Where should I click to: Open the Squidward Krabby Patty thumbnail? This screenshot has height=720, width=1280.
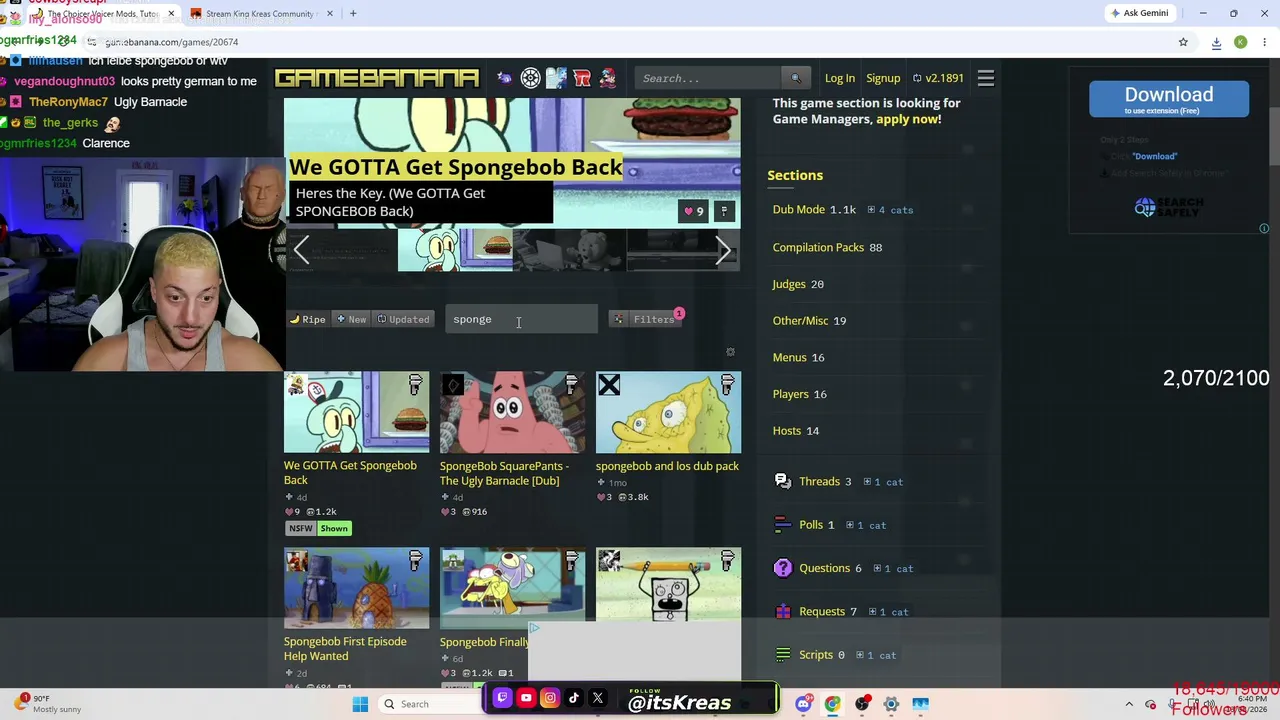click(356, 412)
